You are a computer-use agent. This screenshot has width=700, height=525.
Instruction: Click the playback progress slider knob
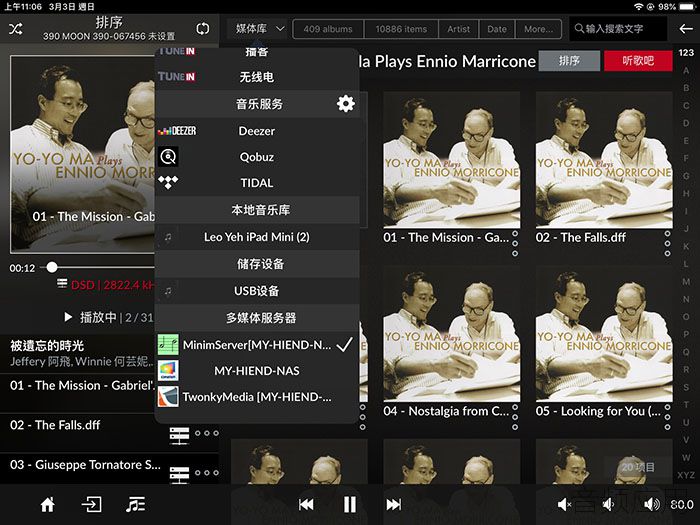click(52, 267)
